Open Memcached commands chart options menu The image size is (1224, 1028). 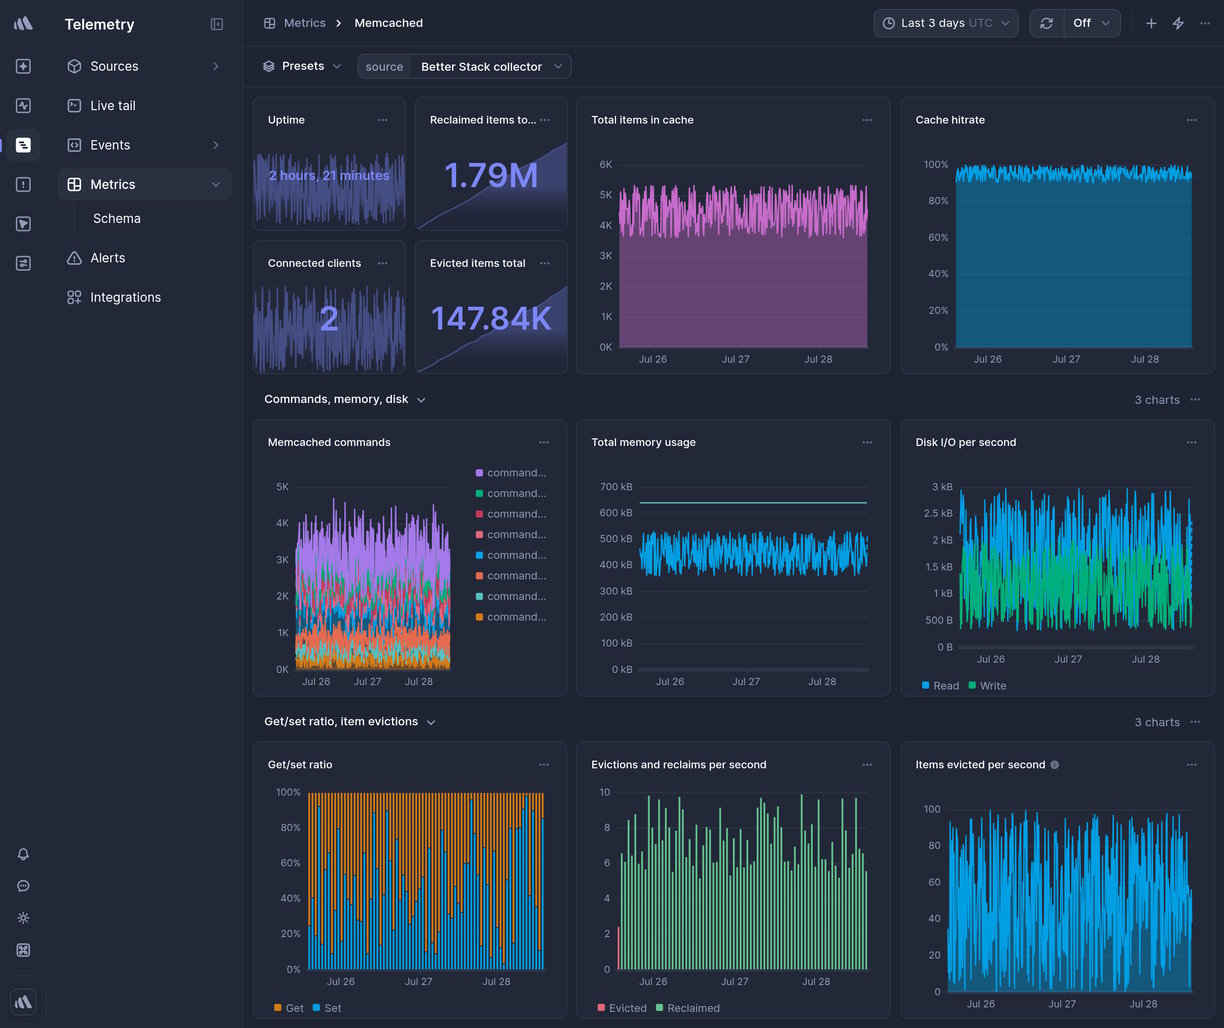point(543,442)
